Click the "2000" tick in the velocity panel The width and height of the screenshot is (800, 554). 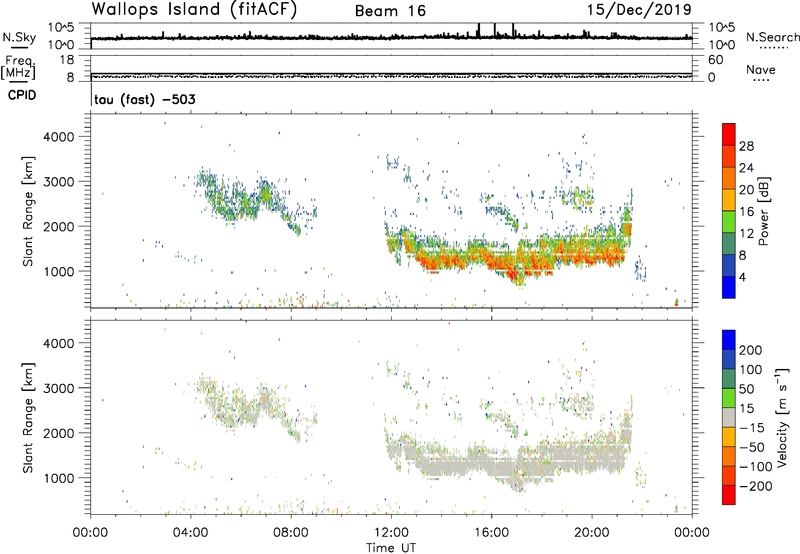point(58,433)
